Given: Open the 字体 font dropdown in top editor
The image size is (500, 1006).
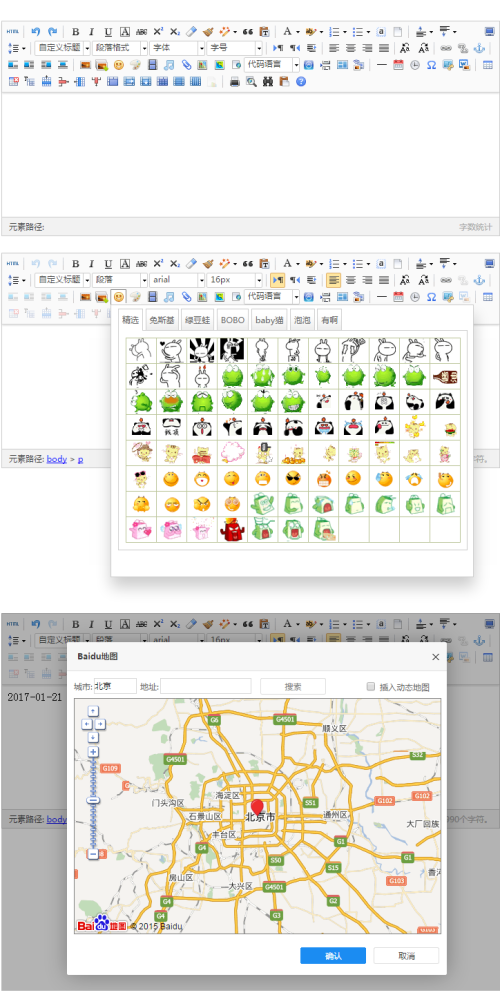Looking at the screenshot, I should [x=177, y=48].
